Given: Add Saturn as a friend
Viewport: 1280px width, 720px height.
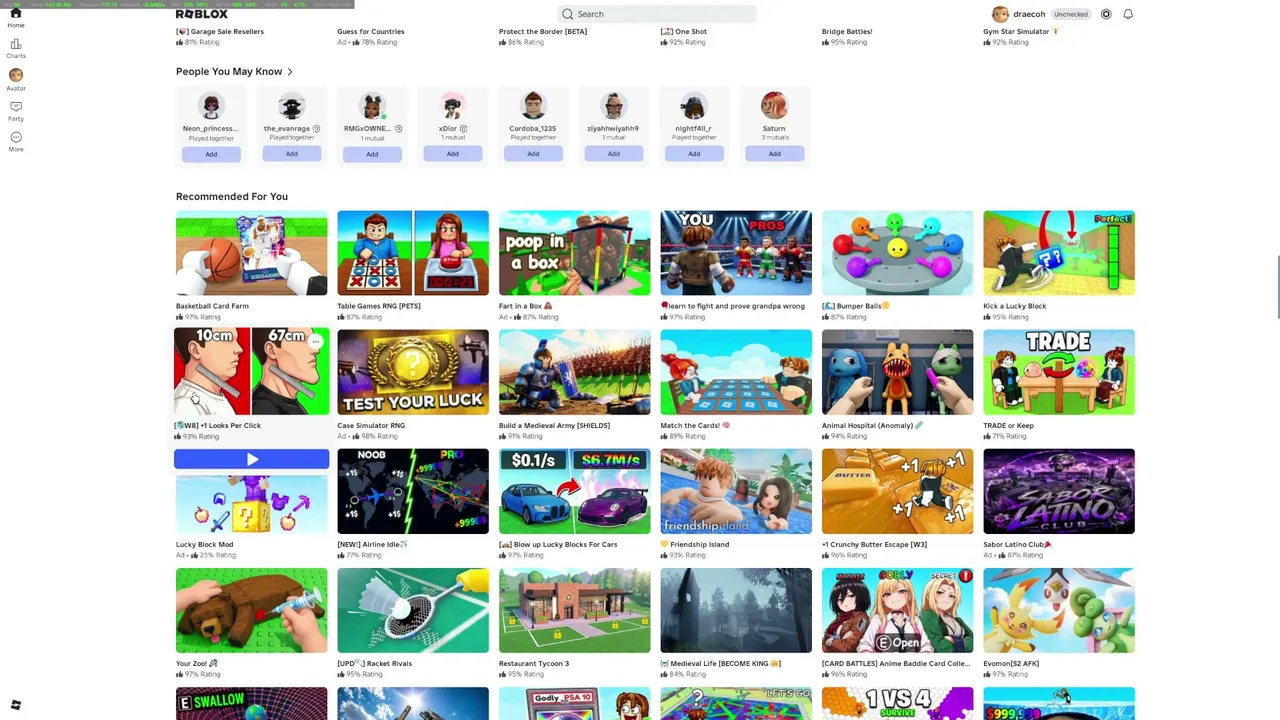Looking at the screenshot, I should tap(774, 154).
